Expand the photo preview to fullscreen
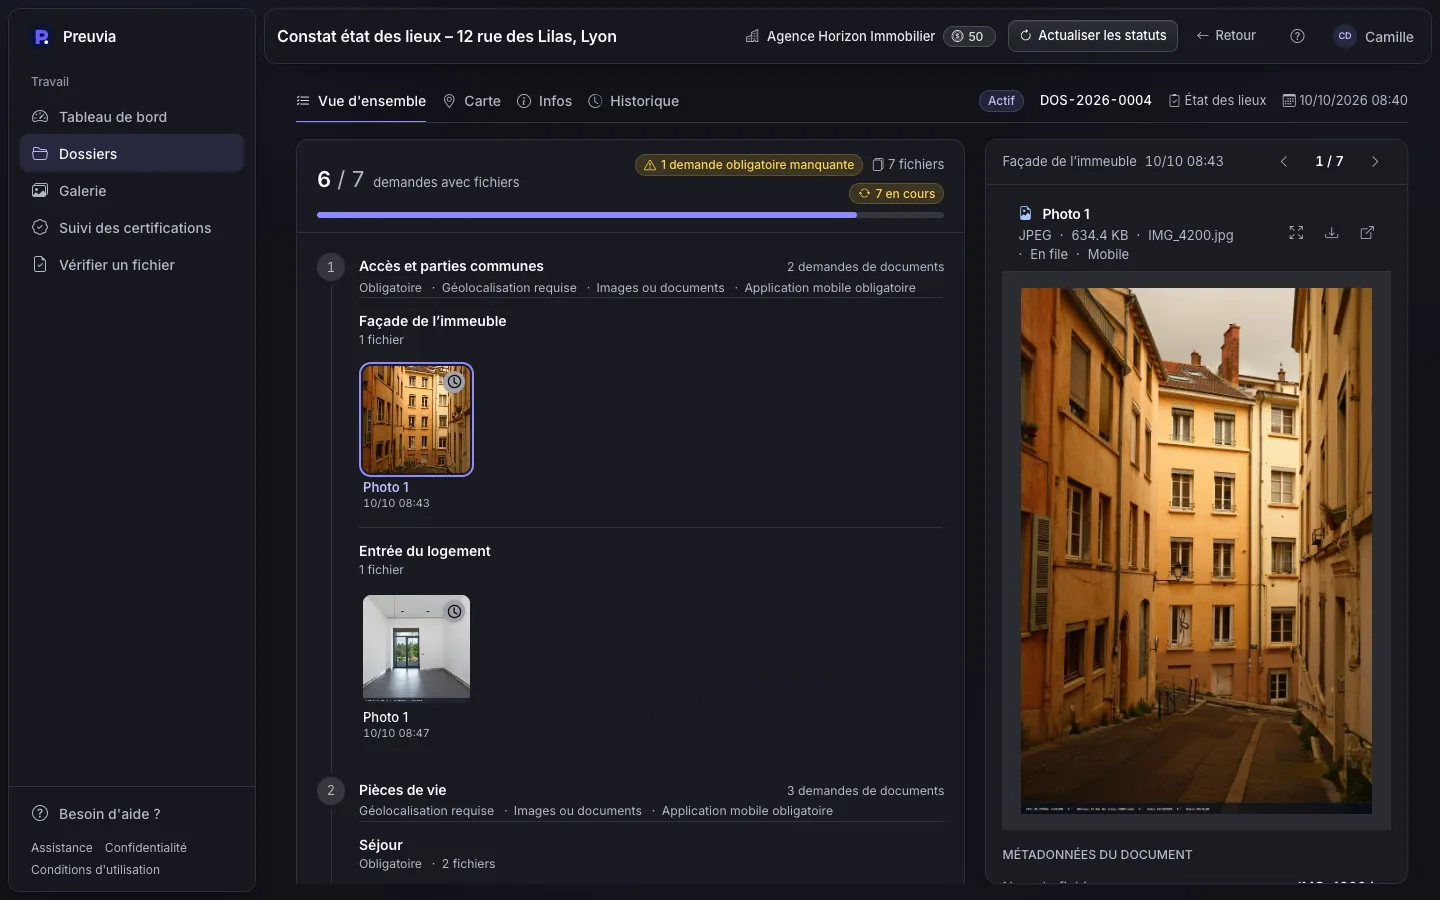Viewport: 1440px width, 900px height. pyautogui.click(x=1296, y=233)
